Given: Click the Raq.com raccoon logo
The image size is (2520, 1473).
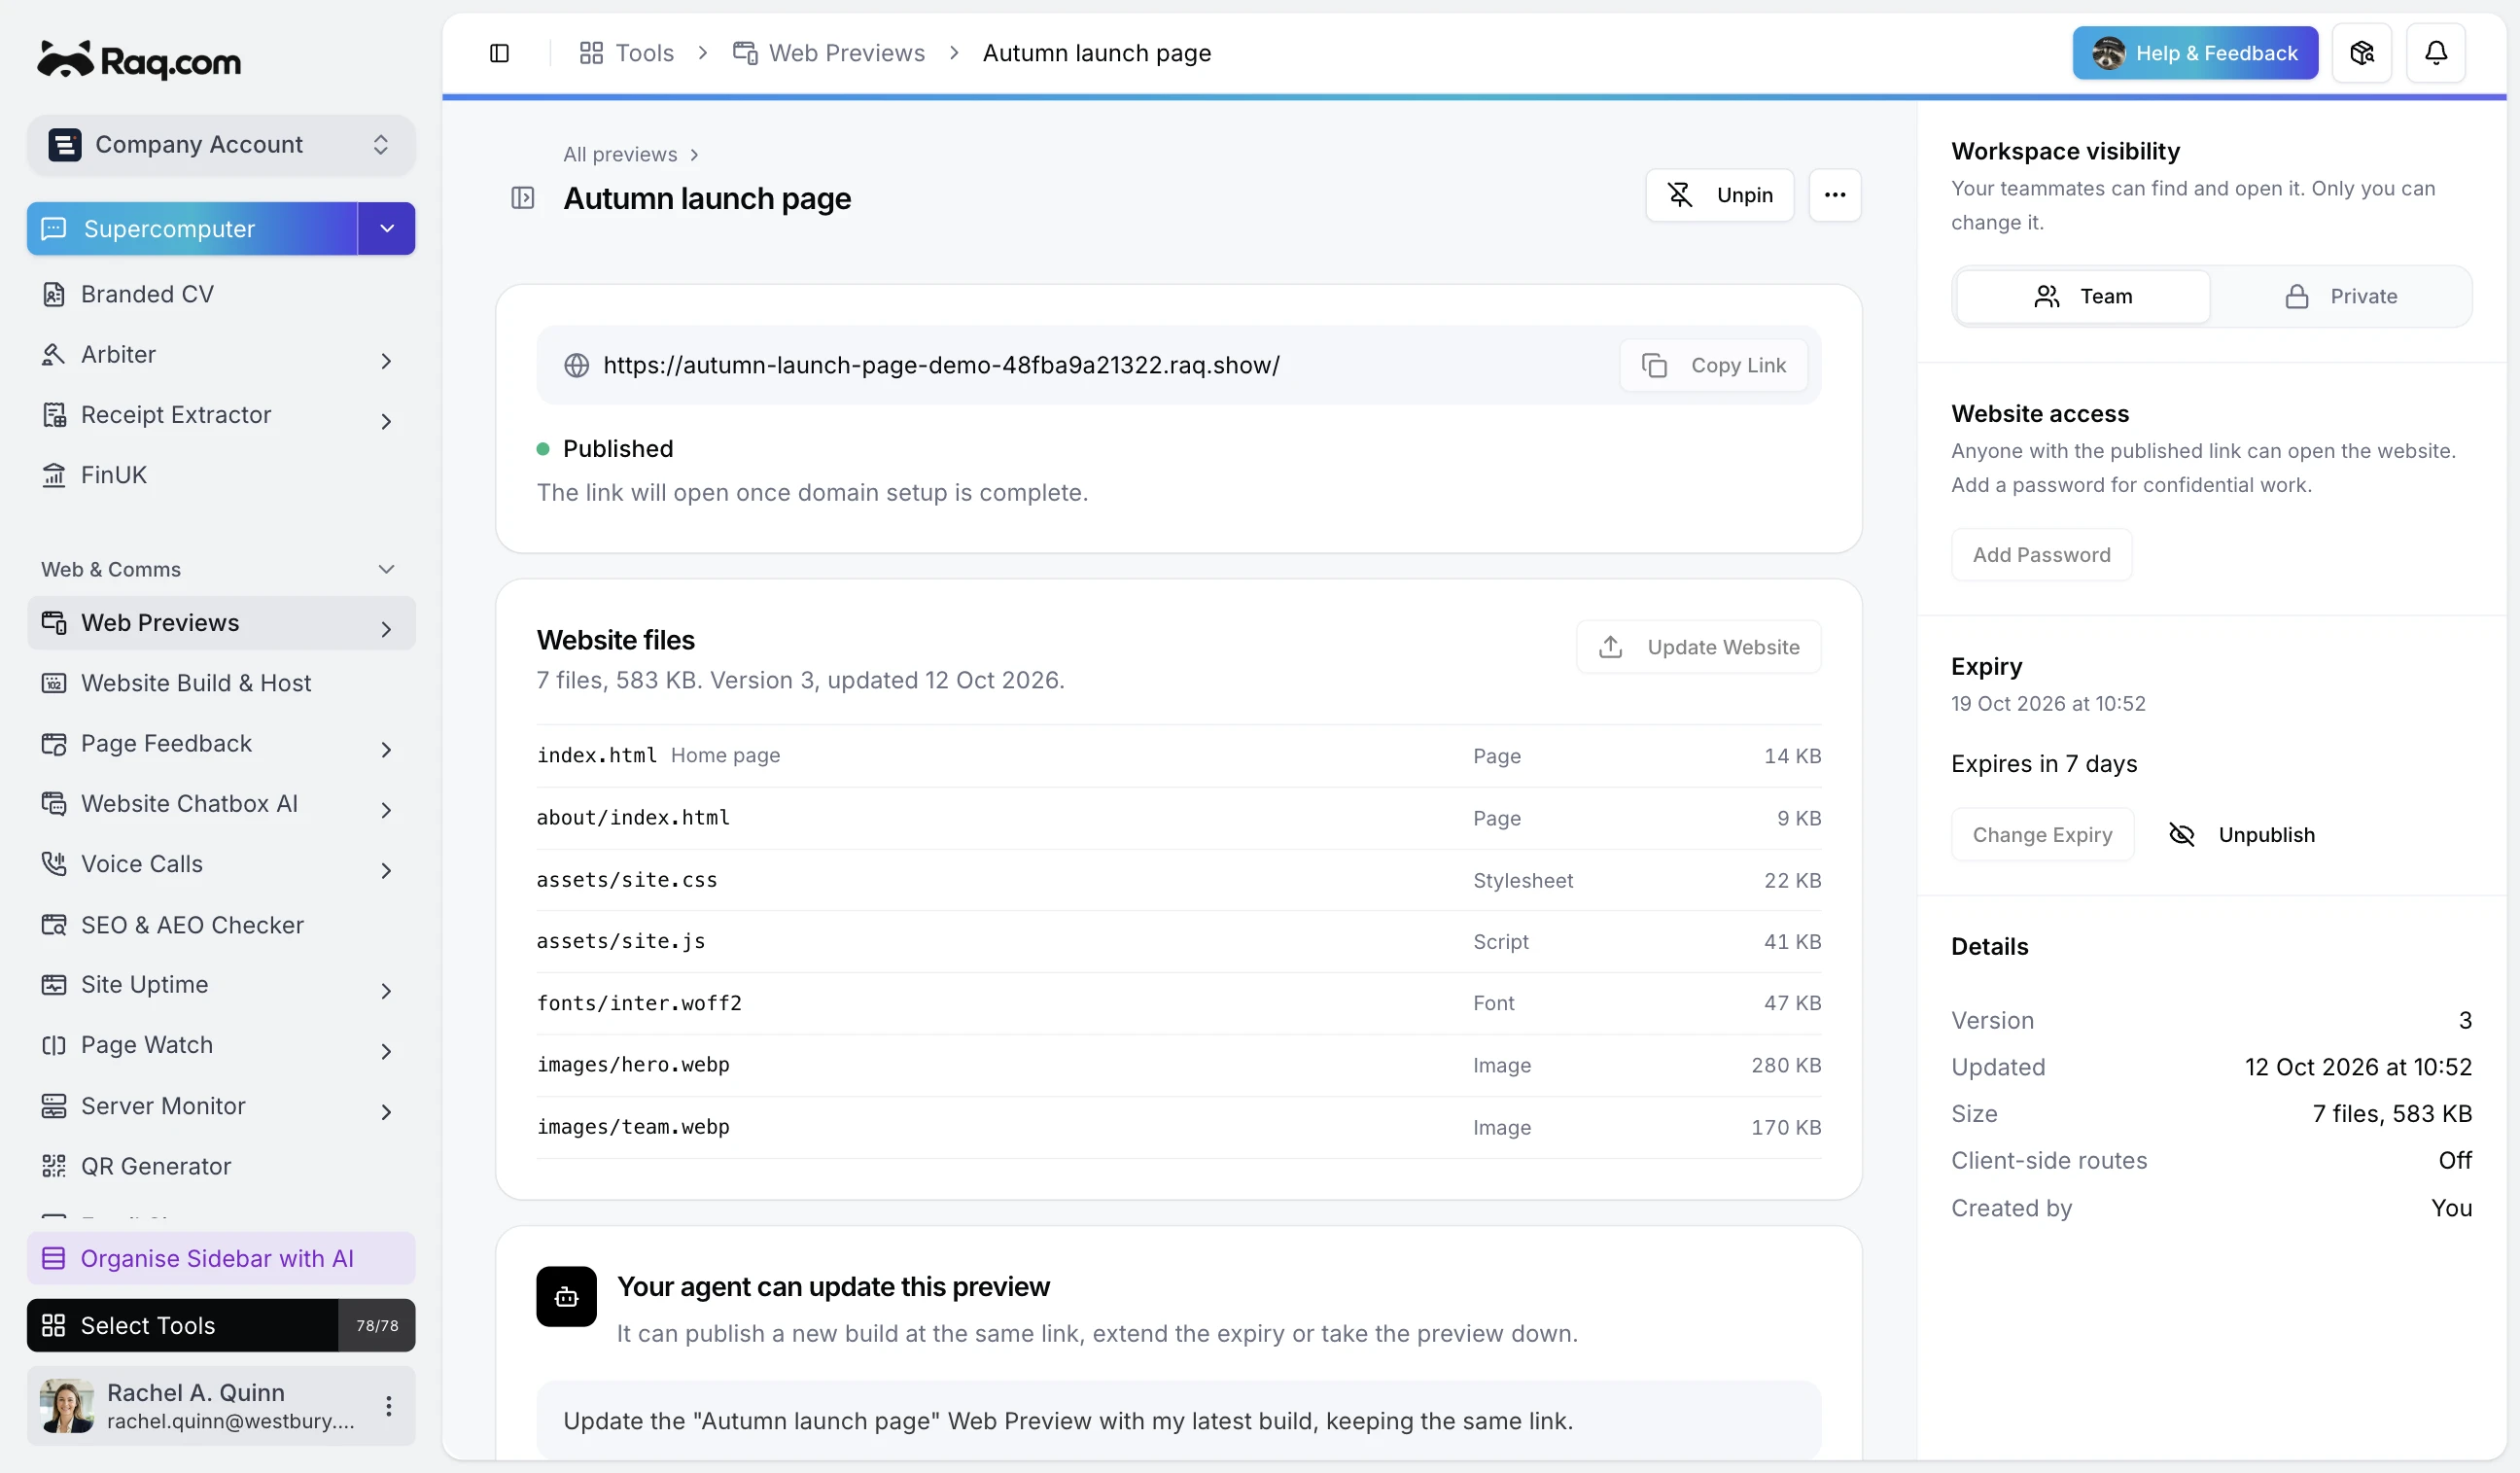Looking at the screenshot, I should tap(139, 60).
